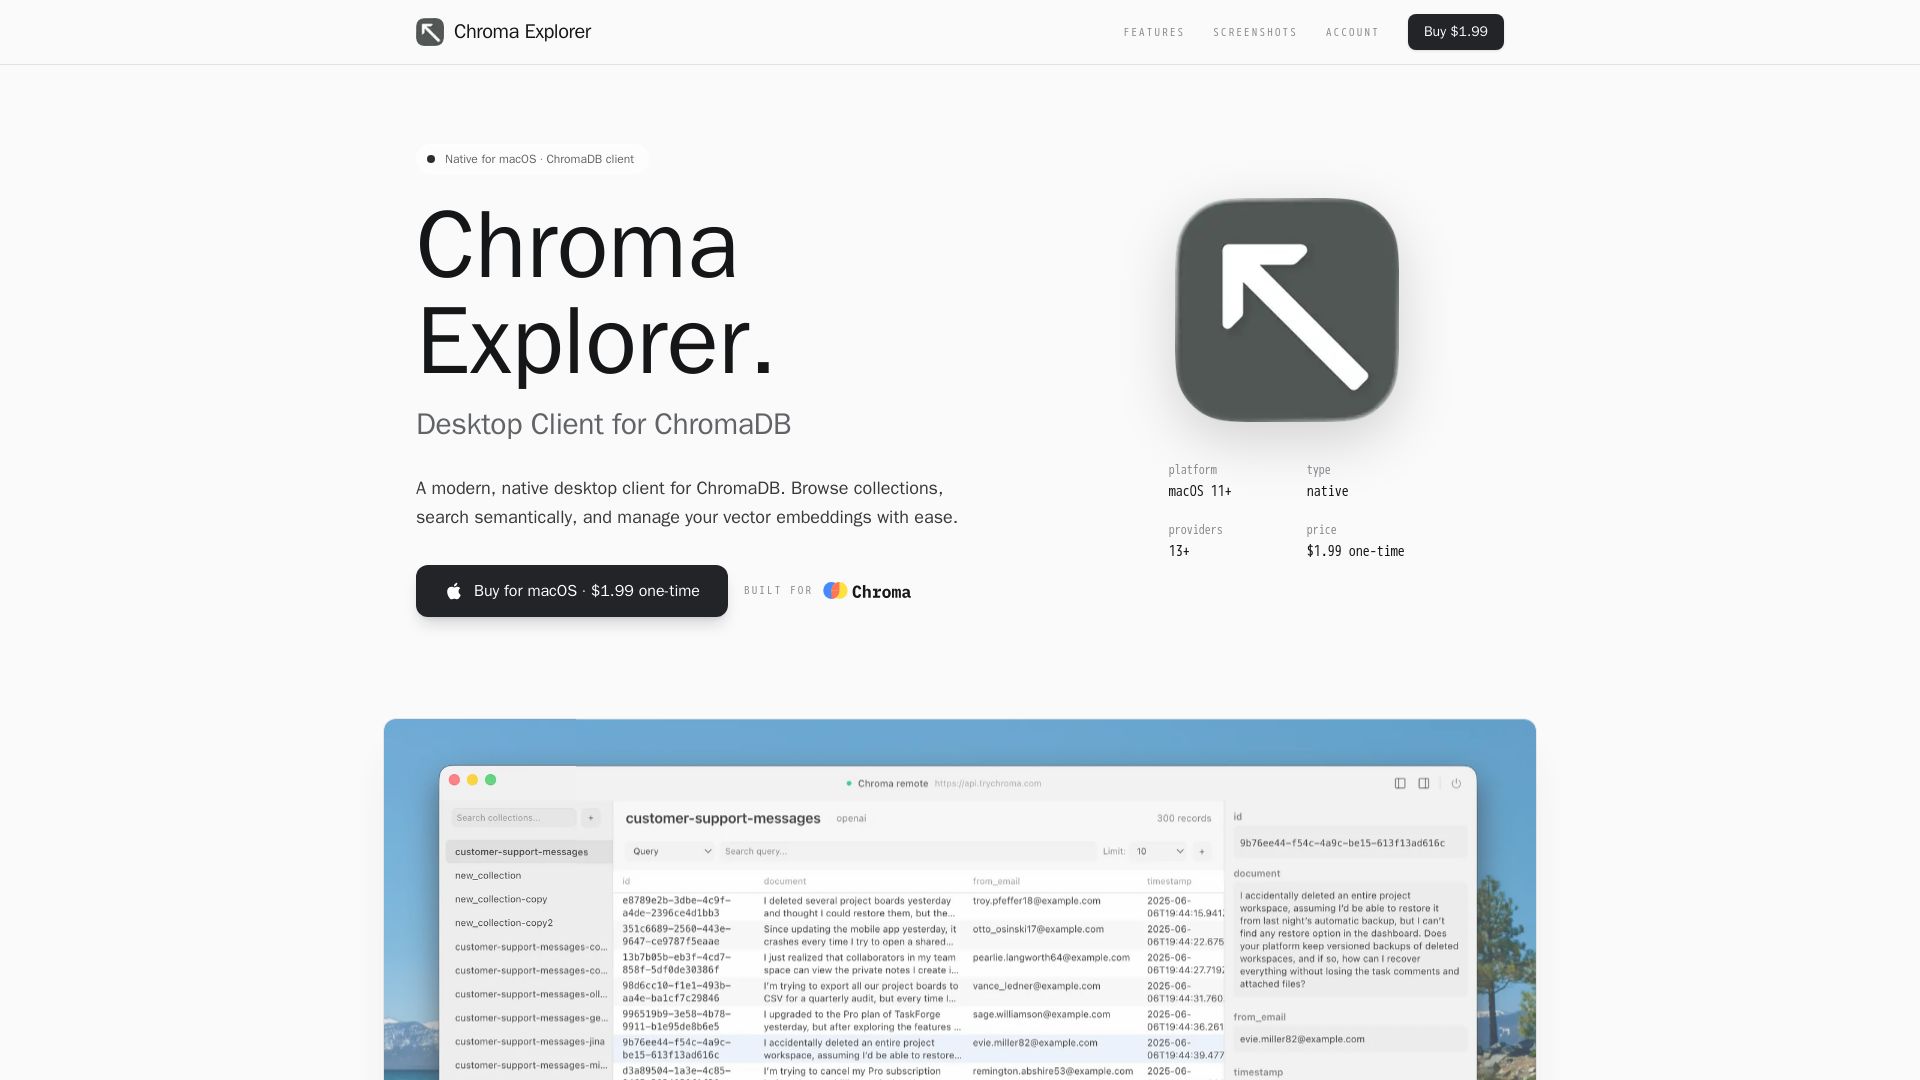Click document text in detail panel

coord(1349,940)
